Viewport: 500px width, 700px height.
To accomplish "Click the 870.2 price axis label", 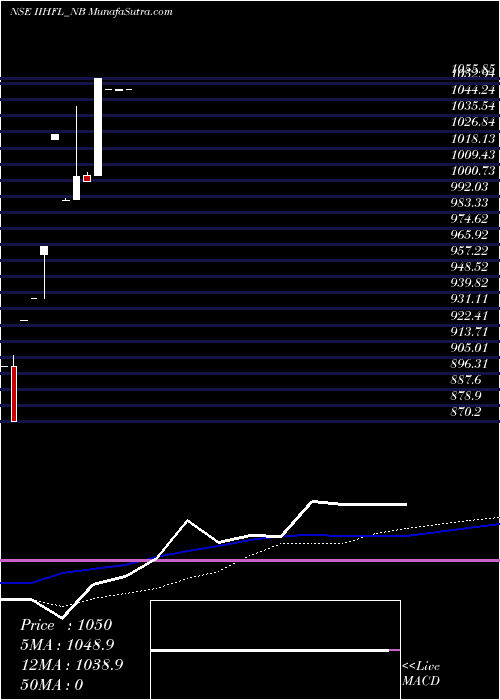I will point(467,412).
